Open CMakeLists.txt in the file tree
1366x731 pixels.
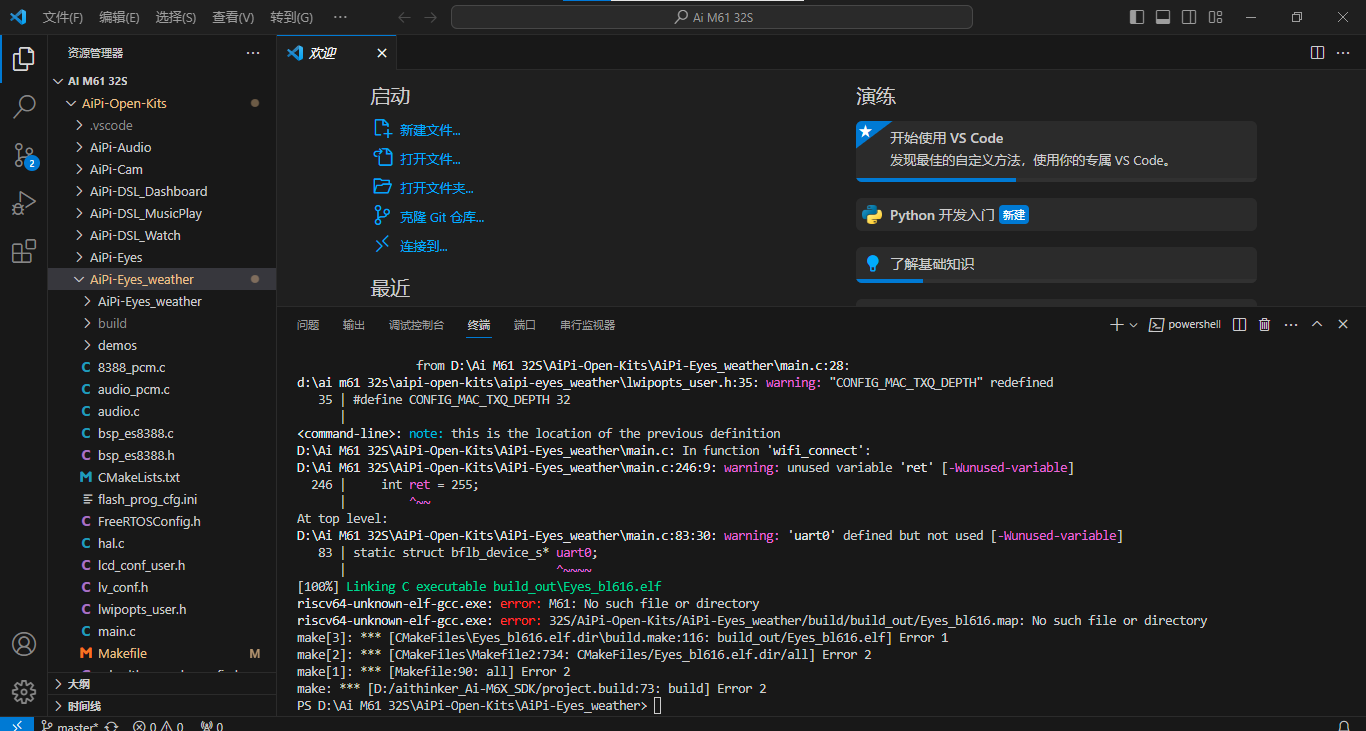[x=162, y=477]
